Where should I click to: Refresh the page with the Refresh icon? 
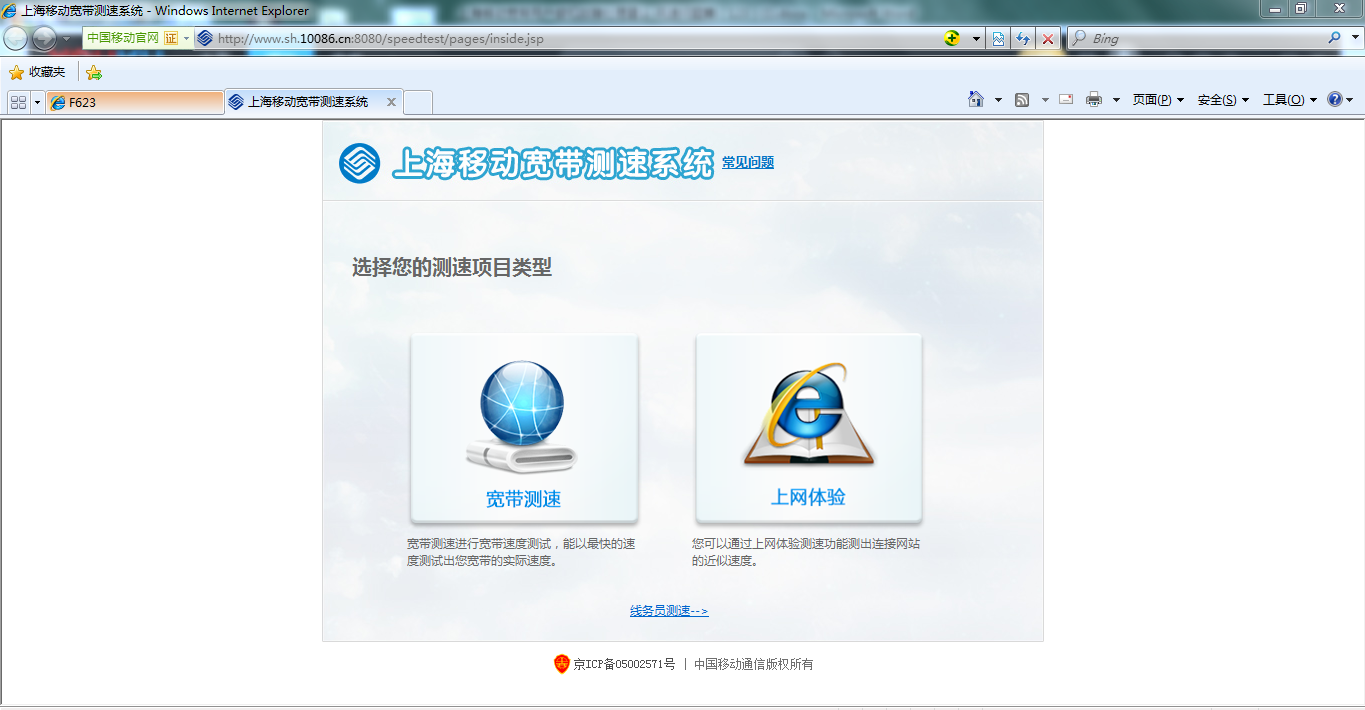point(1023,39)
